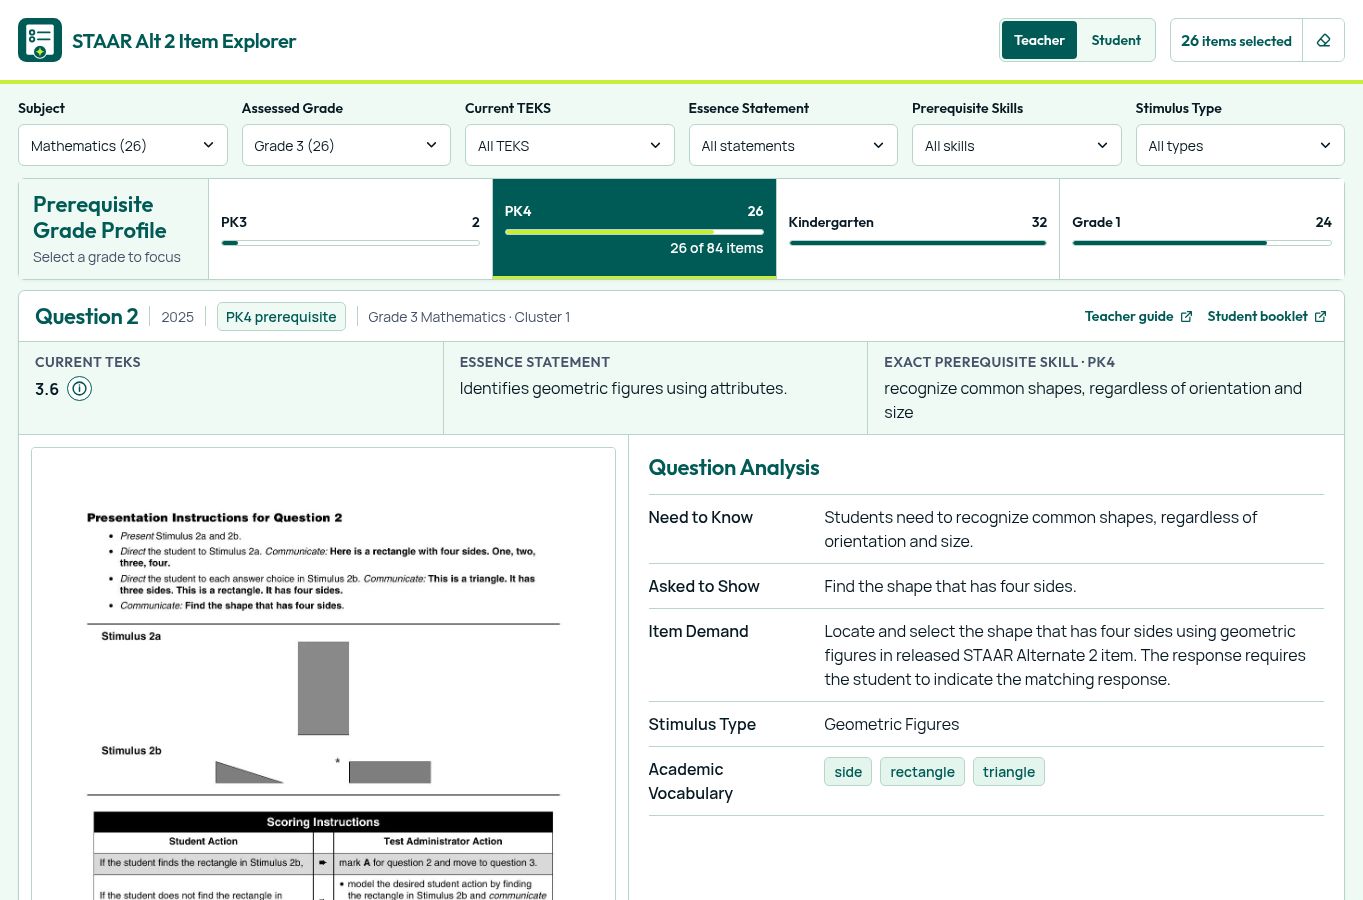Click the 'Geometric Figures' stimulus type value
This screenshot has height=900, width=1363.
click(x=891, y=725)
